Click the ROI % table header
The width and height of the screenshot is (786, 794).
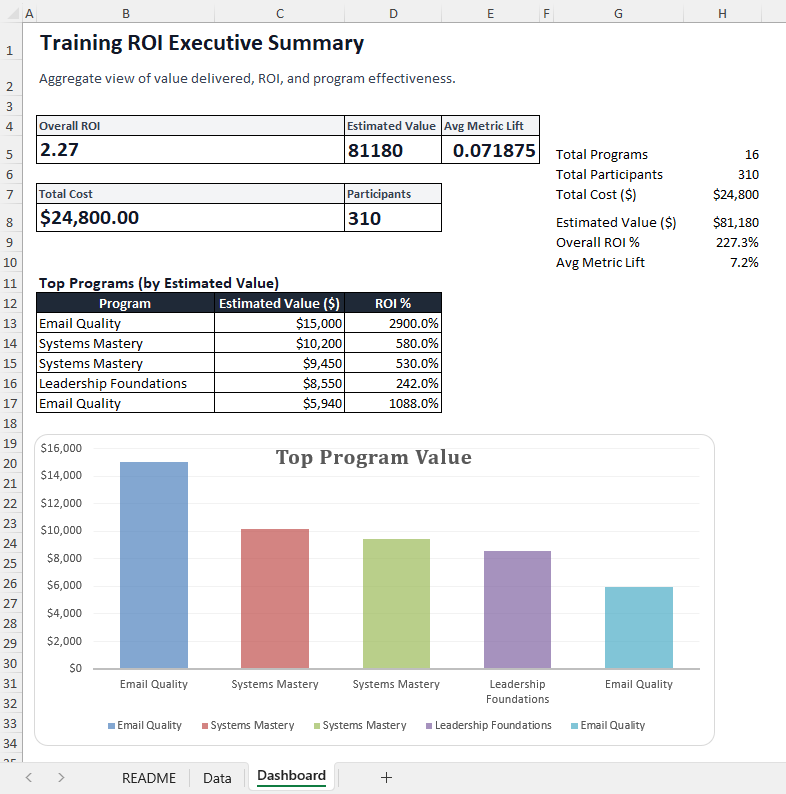393,303
